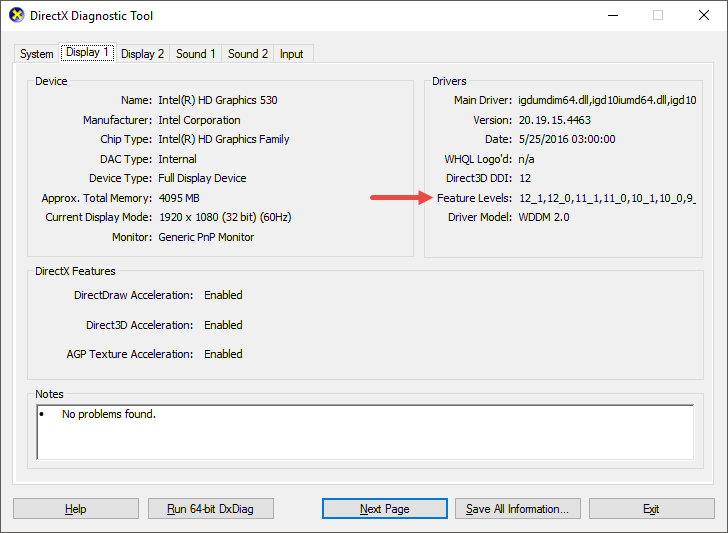Click the DirectX title bar icon

pos(16,15)
